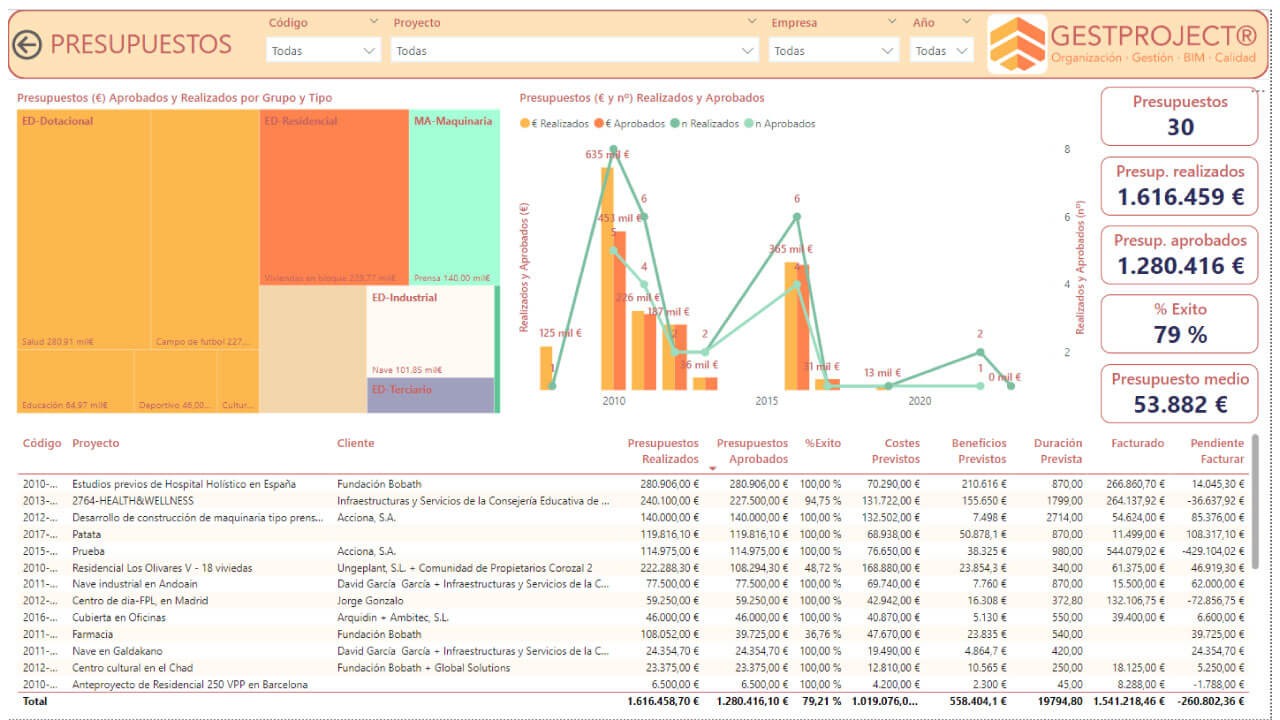Toggle the € Realizados legend marker
This screenshot has width=1280, height=720.
point(525,124)
